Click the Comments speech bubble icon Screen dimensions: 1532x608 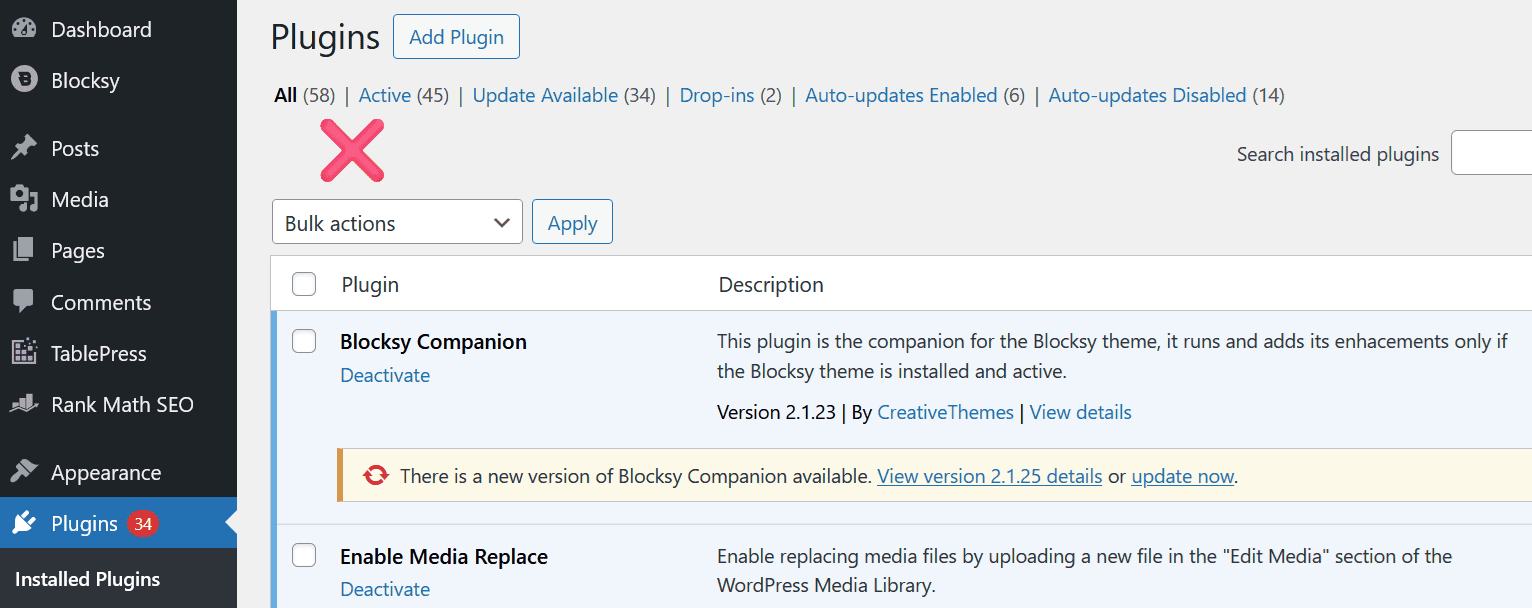pyautogui.click(x=24, y=302)
